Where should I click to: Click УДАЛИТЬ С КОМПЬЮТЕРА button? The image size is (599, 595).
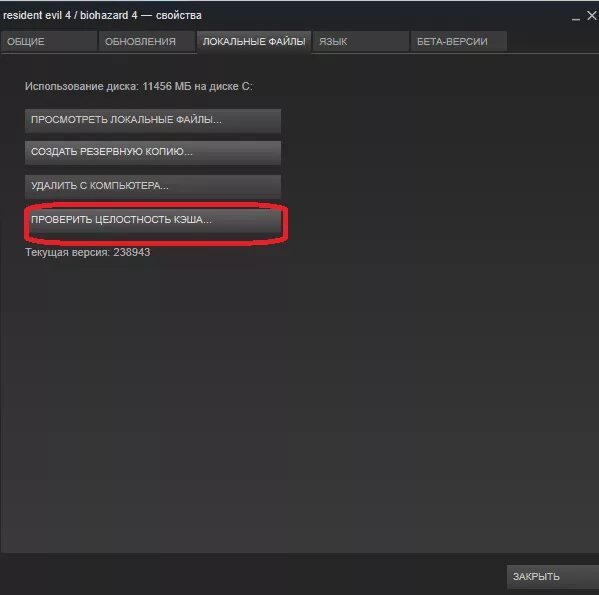153,186
